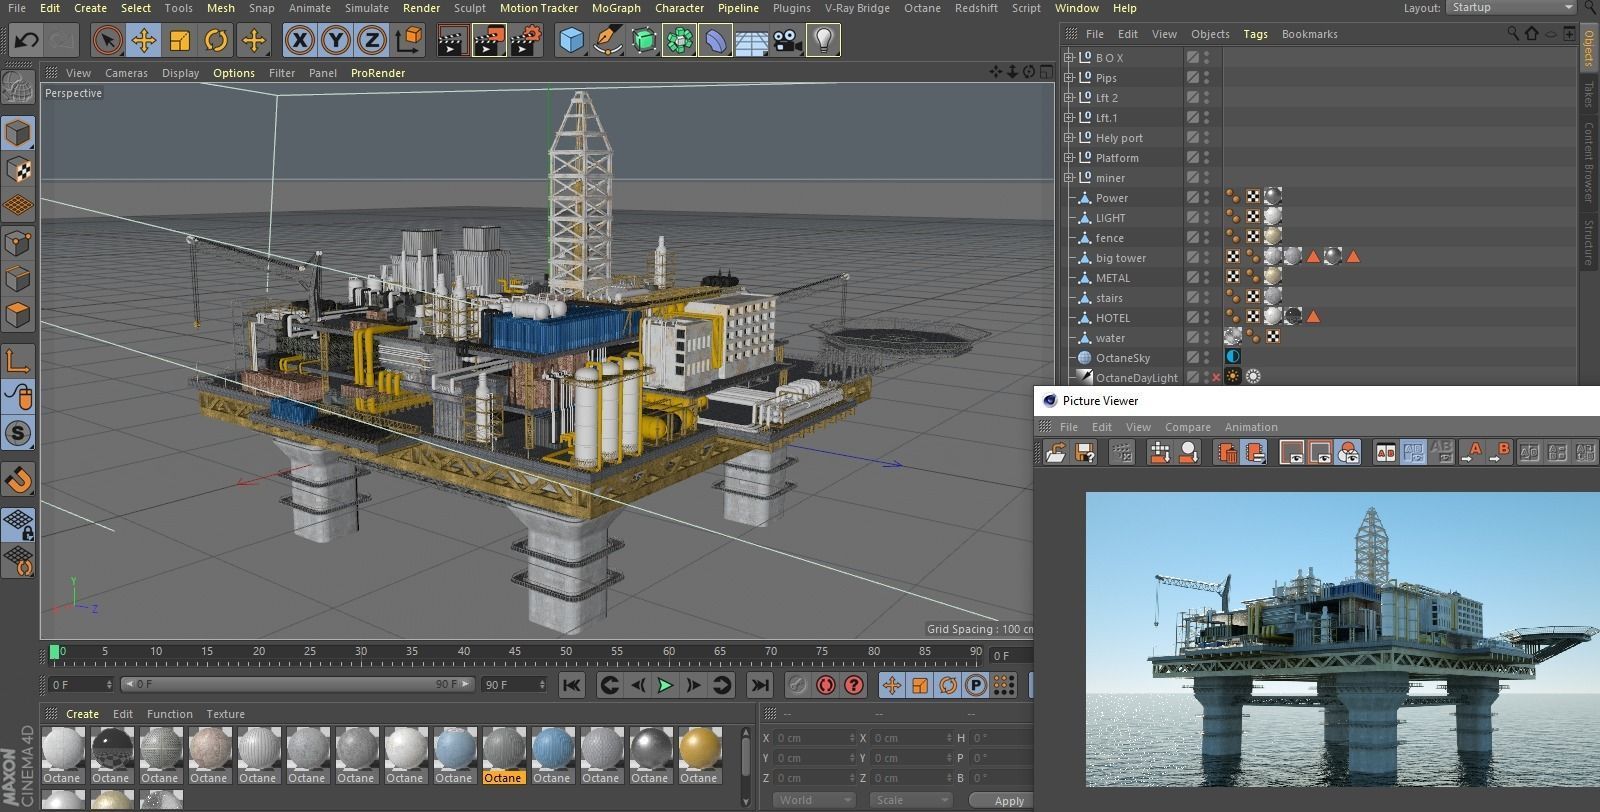The height and width of the screenshot is (812, 1600).
Task: Select the Move tool
Action: click(x=143, y=41)
